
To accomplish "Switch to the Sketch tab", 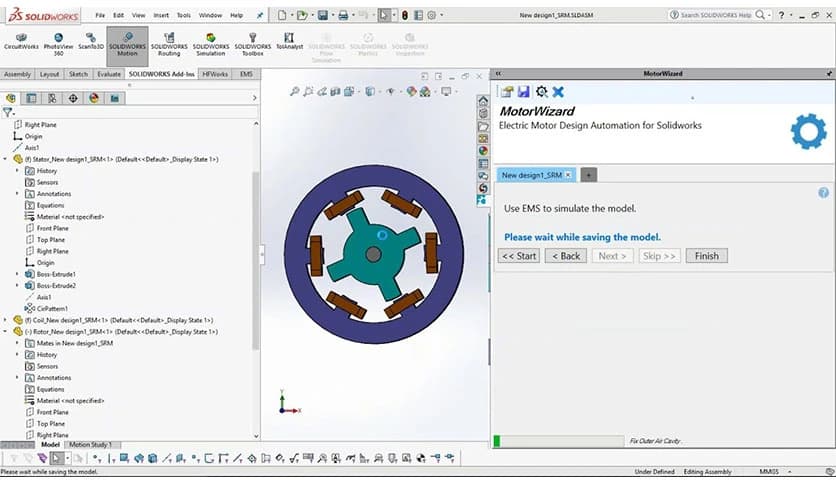I will click(78, 74).
